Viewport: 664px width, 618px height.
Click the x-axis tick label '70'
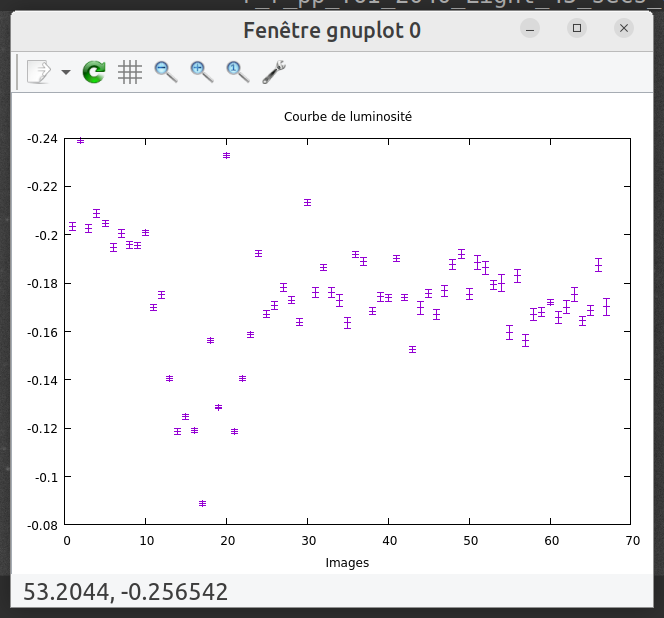[x=633, y=541]
